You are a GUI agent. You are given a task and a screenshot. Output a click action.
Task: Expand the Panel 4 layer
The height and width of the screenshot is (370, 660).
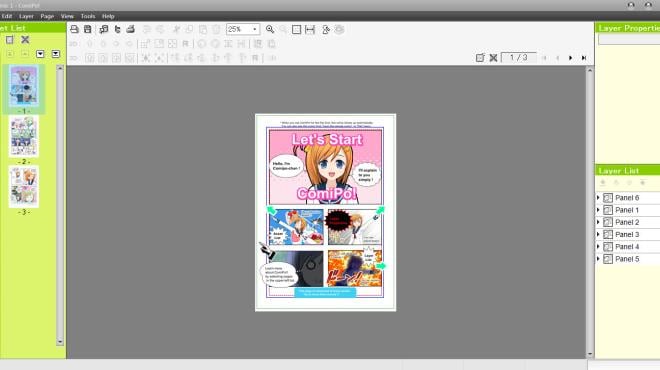[598, 246]
